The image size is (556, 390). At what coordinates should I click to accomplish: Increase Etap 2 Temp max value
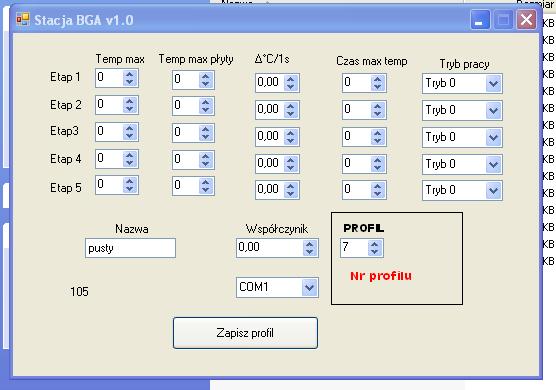click(x=130, y=101)
